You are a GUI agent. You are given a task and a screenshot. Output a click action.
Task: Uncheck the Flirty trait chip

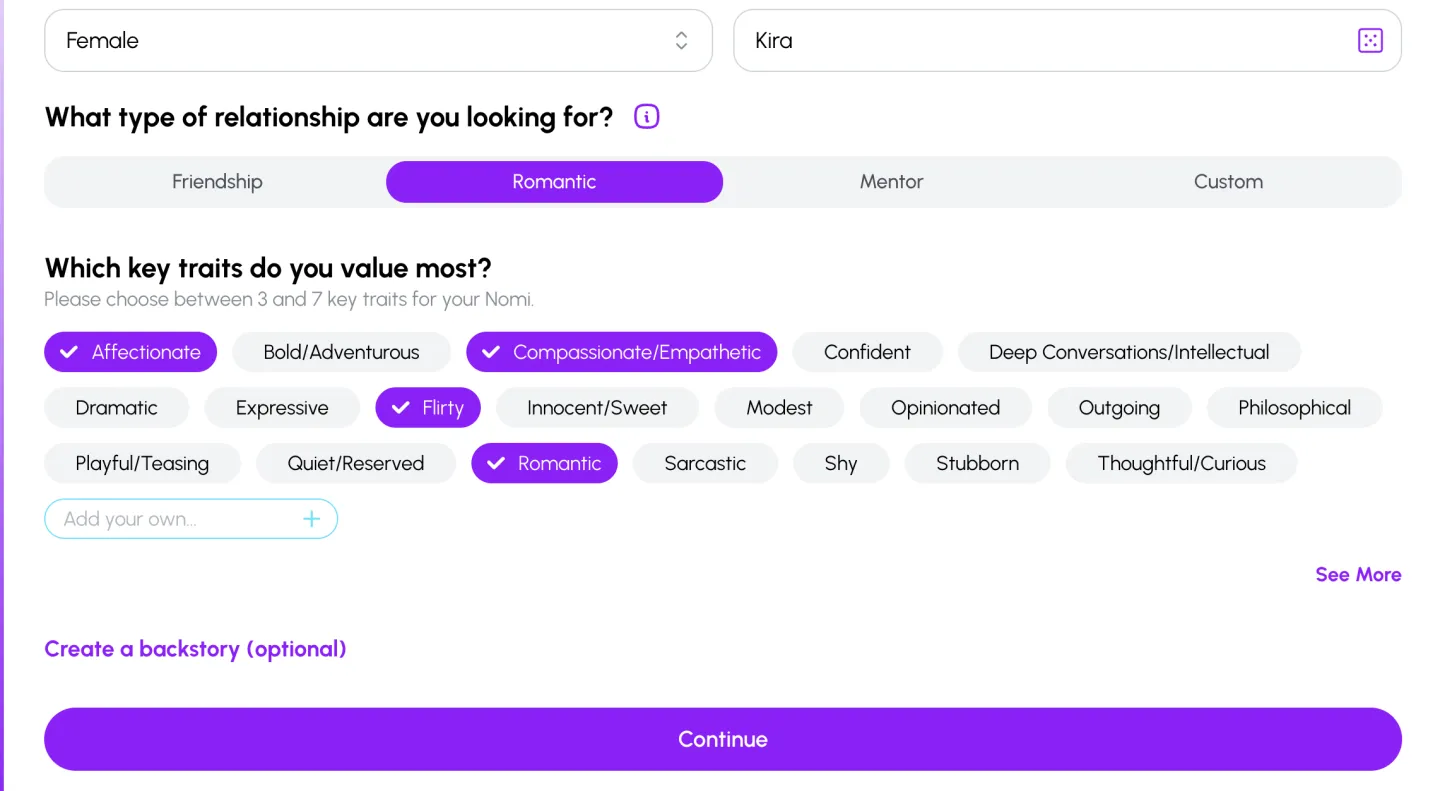[428, 408]
